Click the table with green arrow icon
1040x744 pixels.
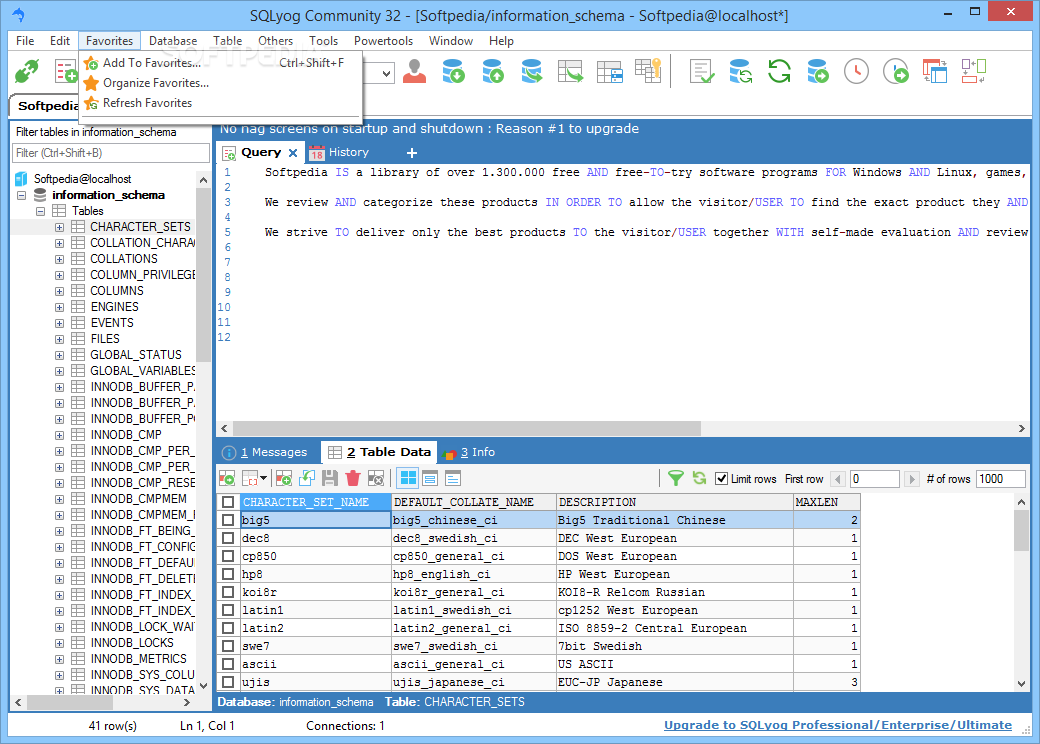click(570, 71)
